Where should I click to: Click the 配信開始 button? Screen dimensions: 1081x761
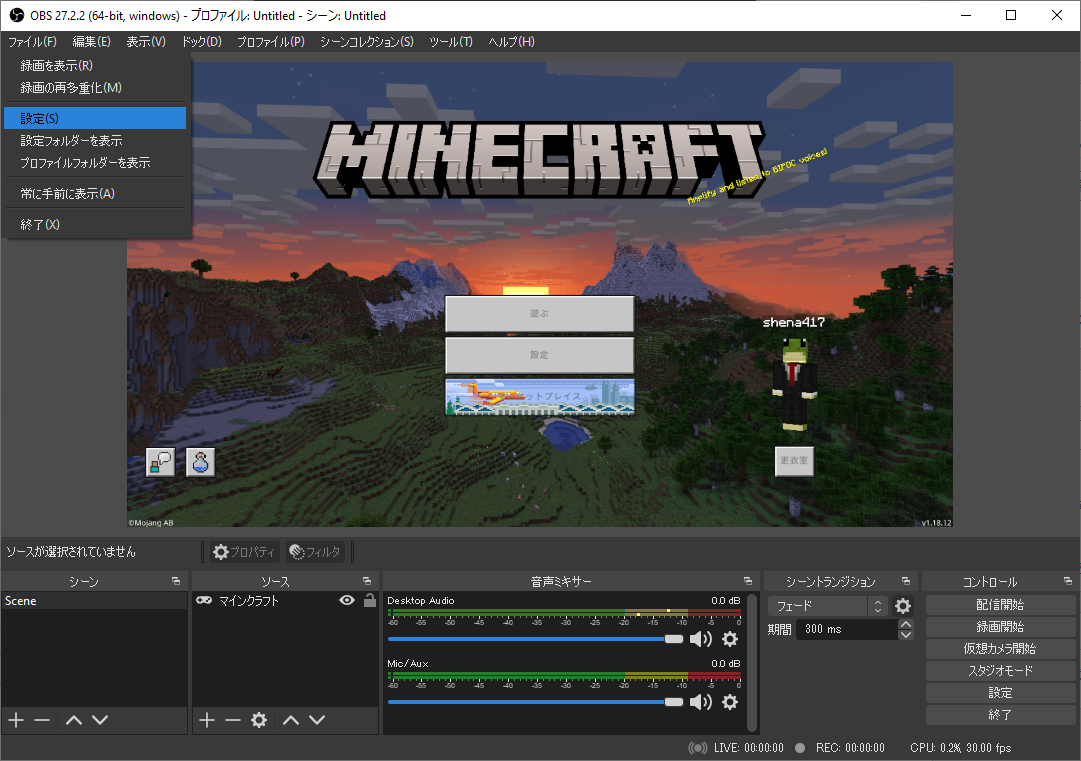coord(1000,605)
